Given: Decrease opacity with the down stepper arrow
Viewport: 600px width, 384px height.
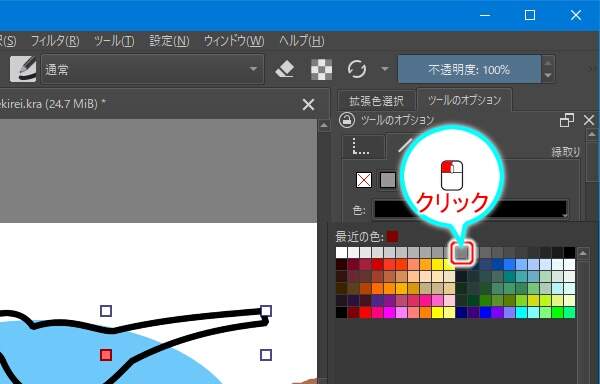Looking at the screenshot, I should pyautogui.click(x=548, y=76).
